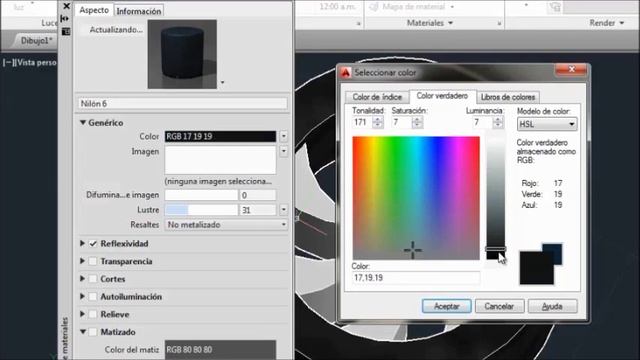Viewport: 640px width, 360px height.
Task: Expand the Transparencia section
Action: coord(82,261)
